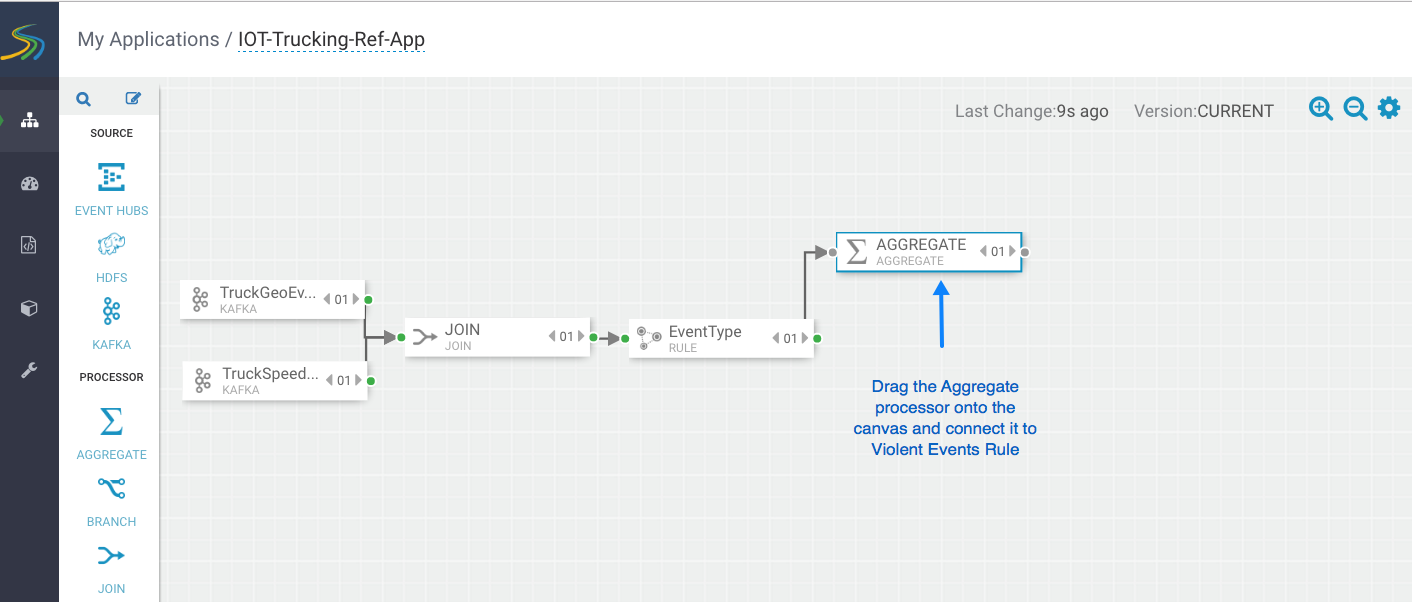1412x602 pixels.
Task: Search components with the magnifier icon
Action: 84,99
